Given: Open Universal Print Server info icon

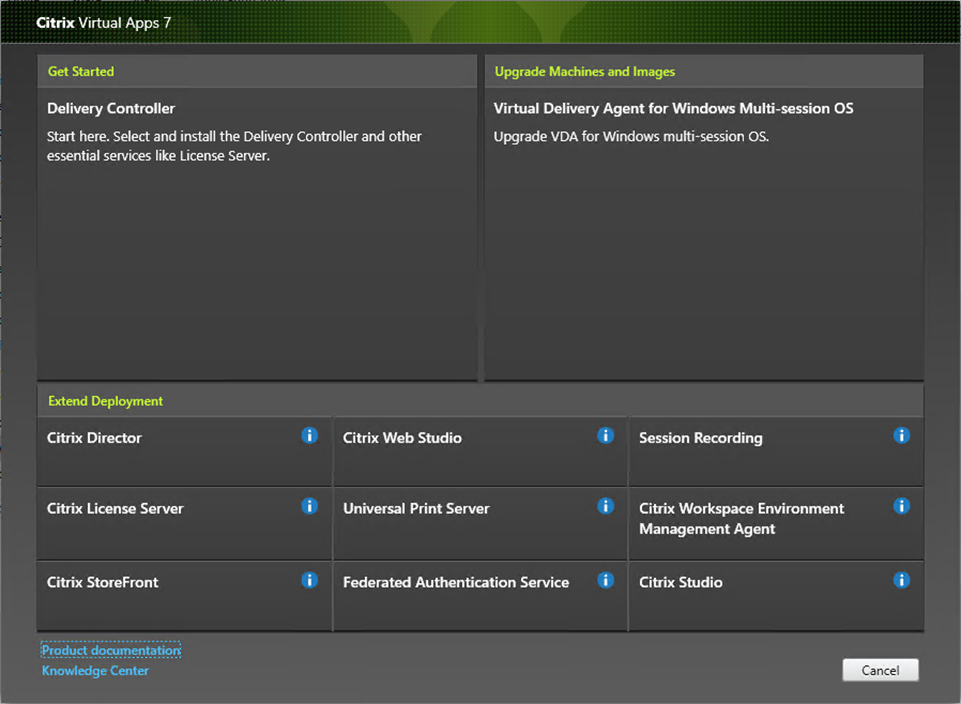Looking at the screenshot, I should pos(606,506).
